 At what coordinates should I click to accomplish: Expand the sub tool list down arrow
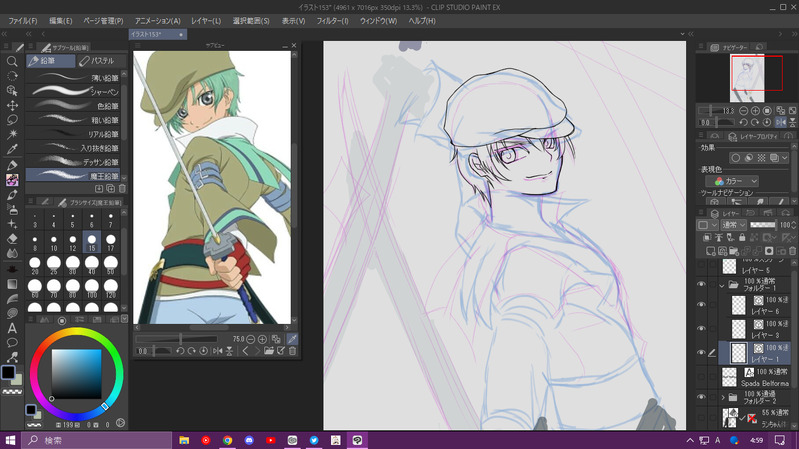[124, 178]
